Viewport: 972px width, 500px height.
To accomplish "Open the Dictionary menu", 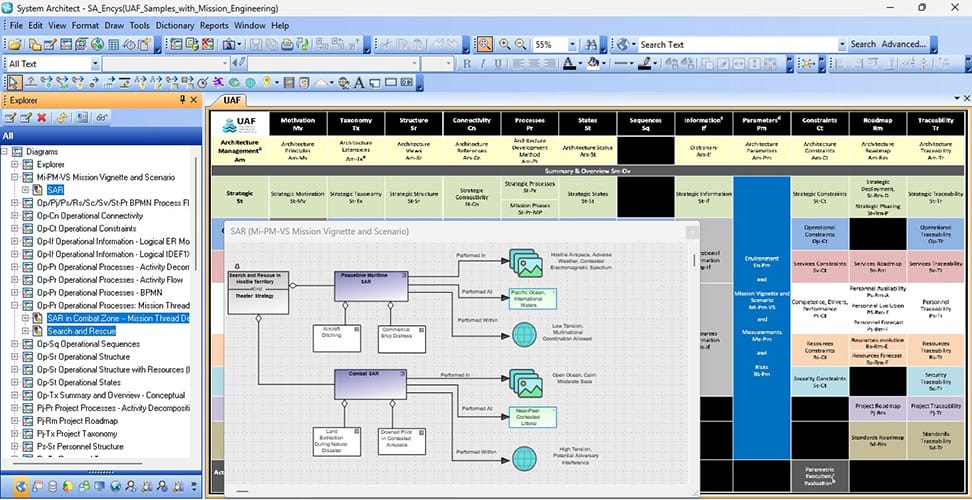I will point(175,25).
